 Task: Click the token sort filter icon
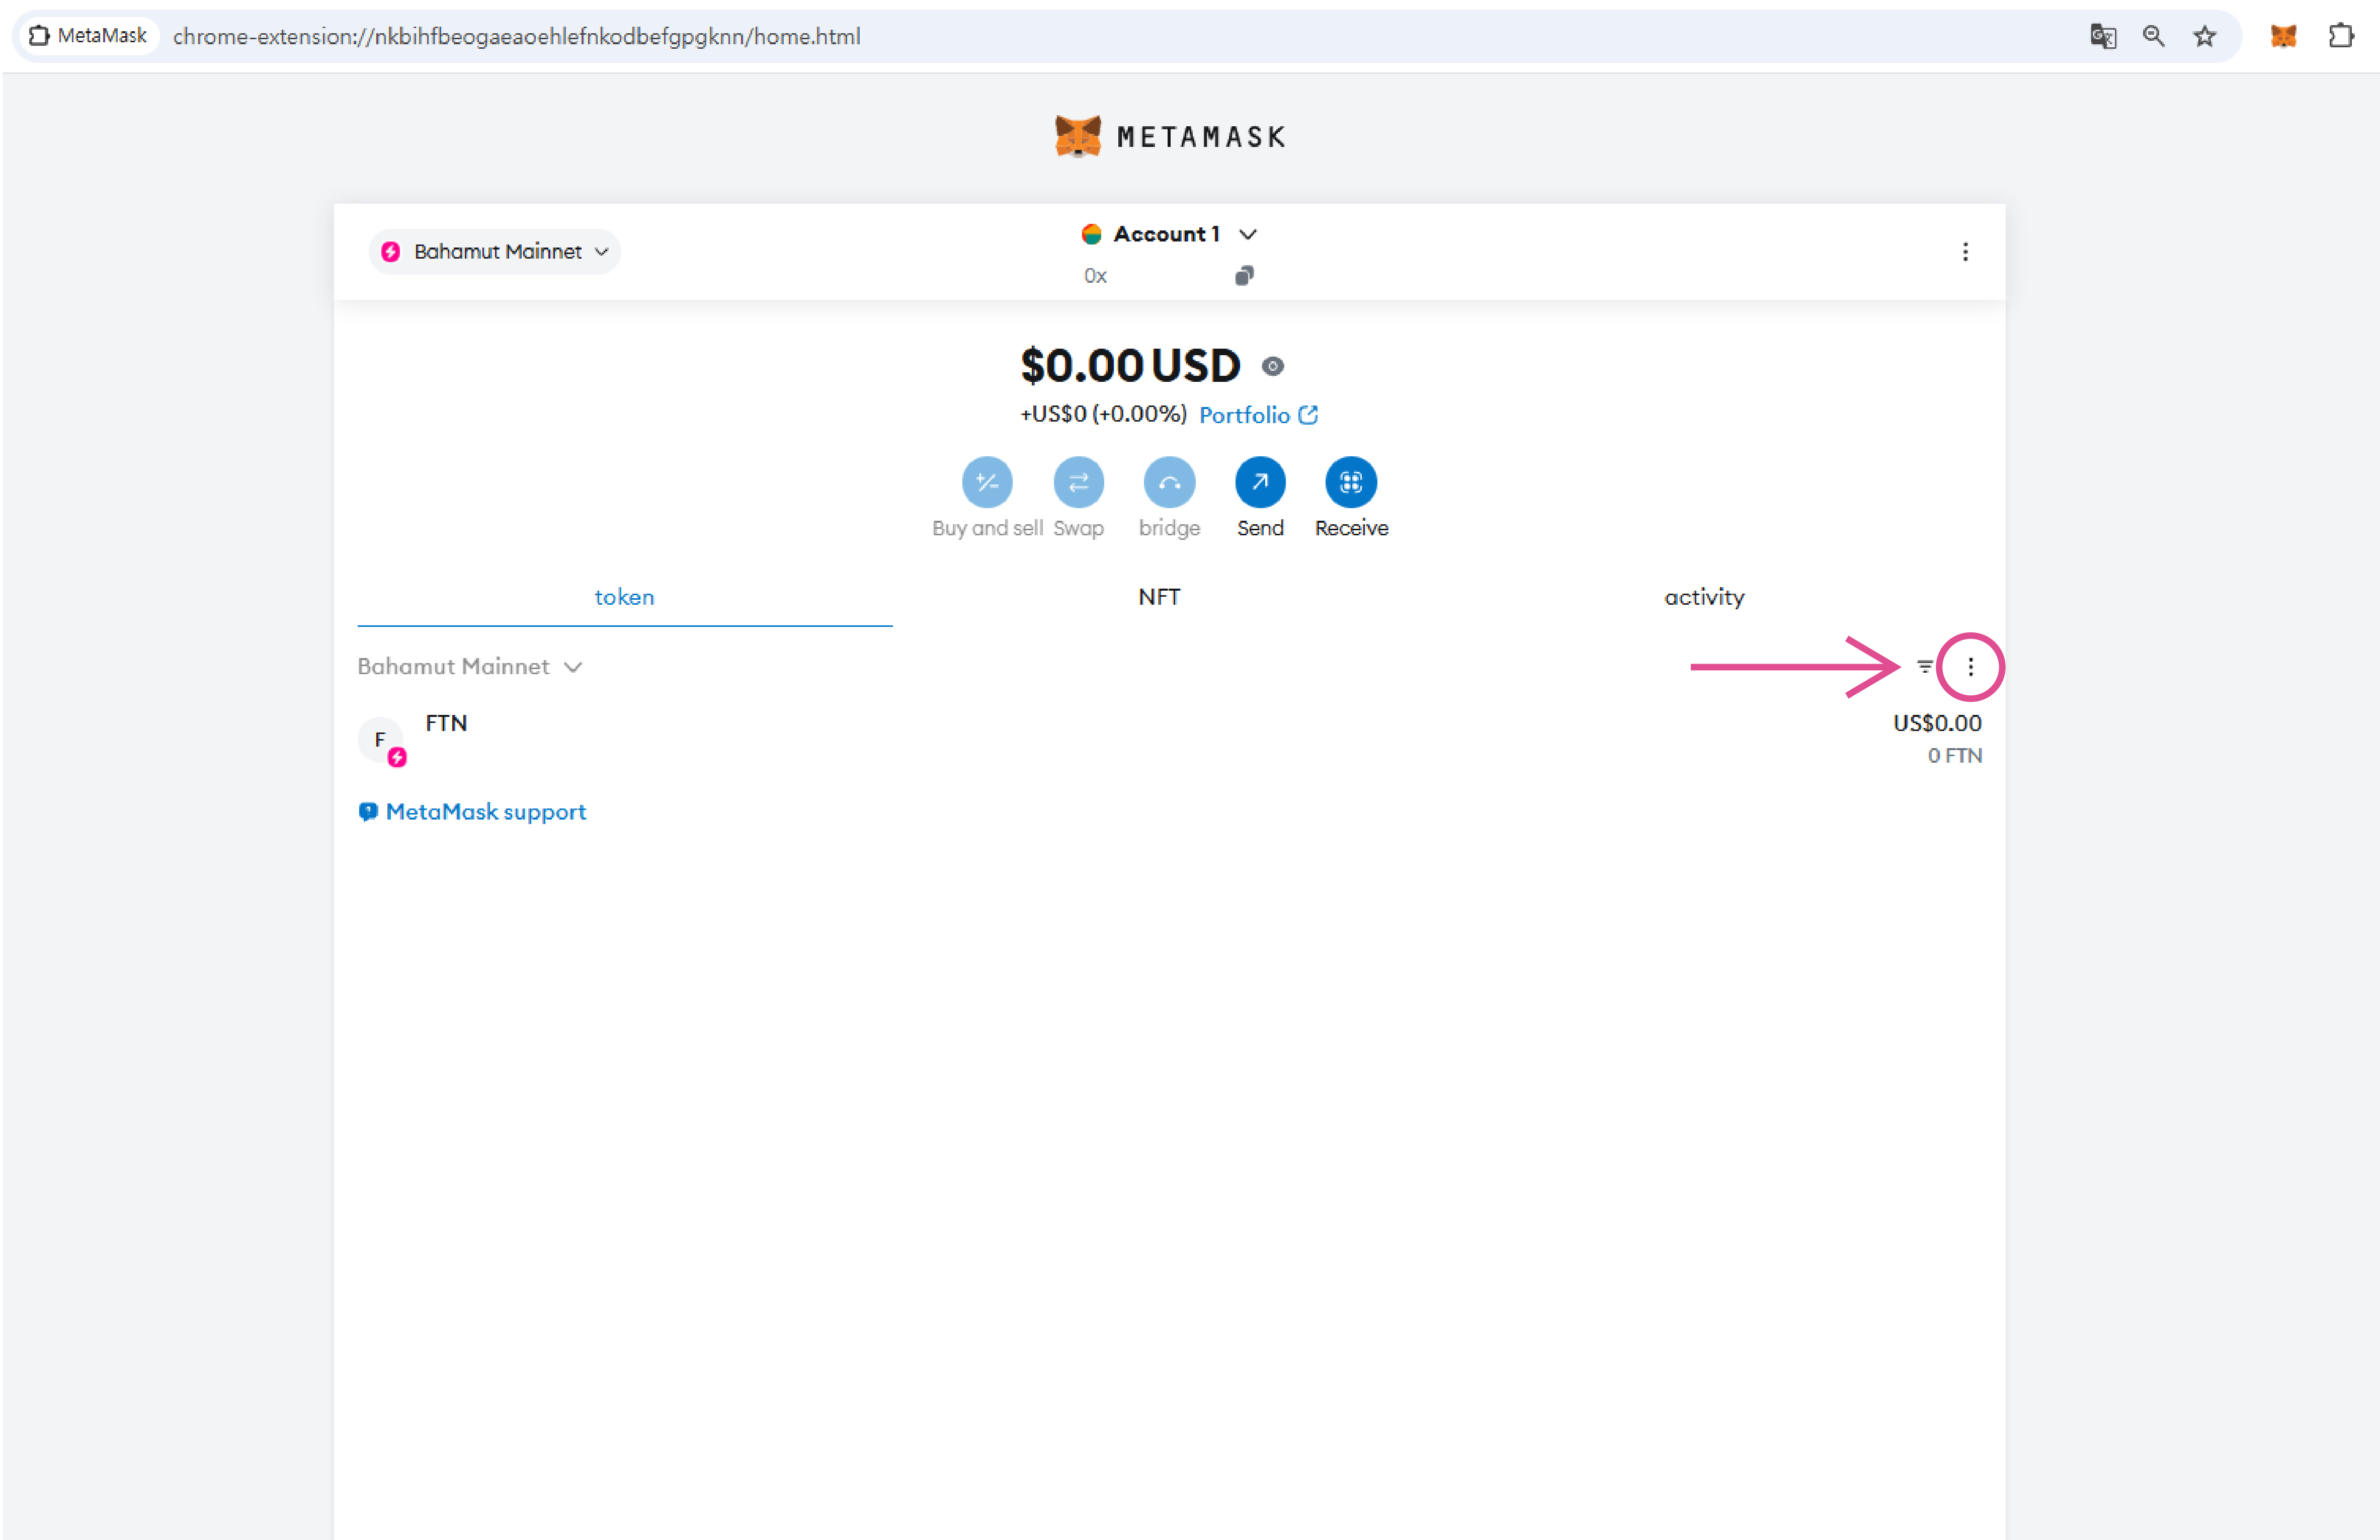[1925, 666]
